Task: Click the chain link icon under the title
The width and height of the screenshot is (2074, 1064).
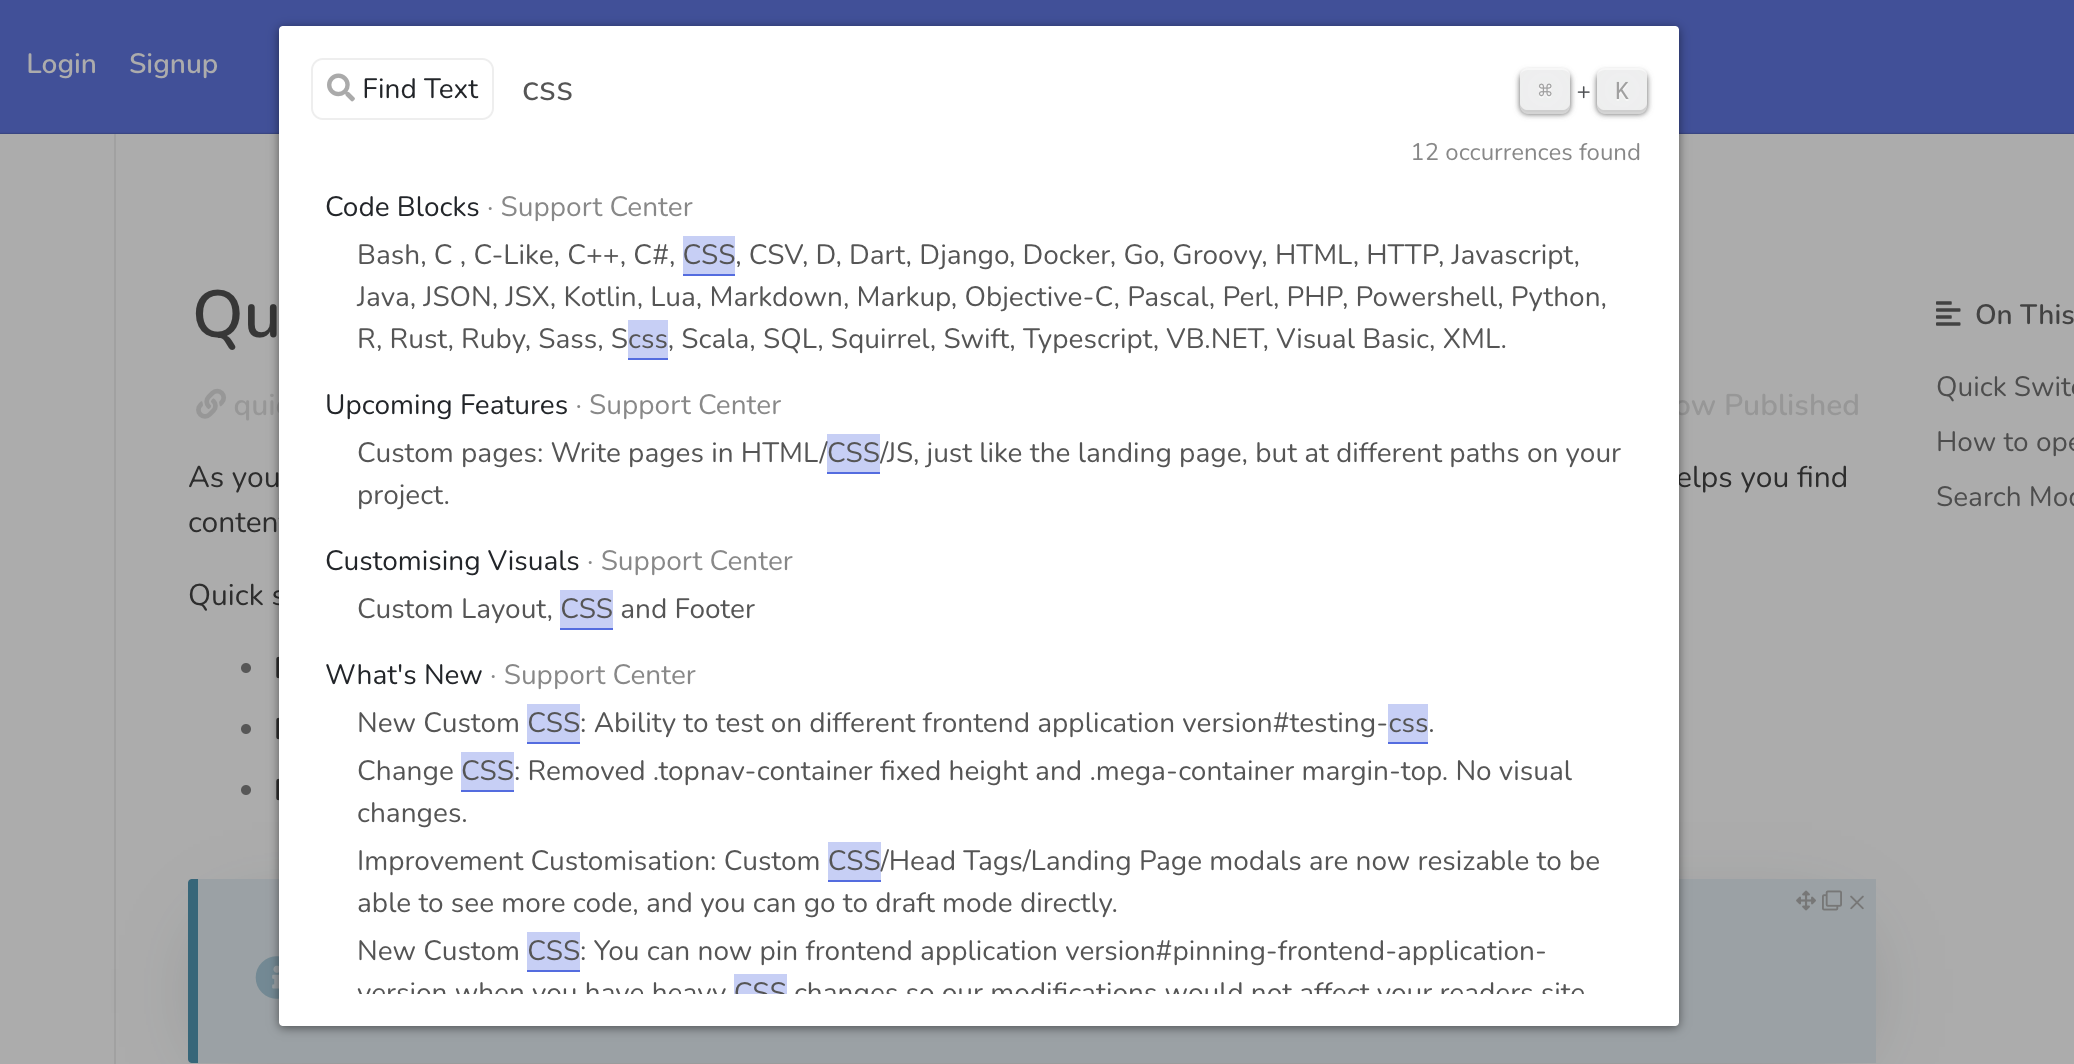Action: pyautogui.click(x=210, y=404)
